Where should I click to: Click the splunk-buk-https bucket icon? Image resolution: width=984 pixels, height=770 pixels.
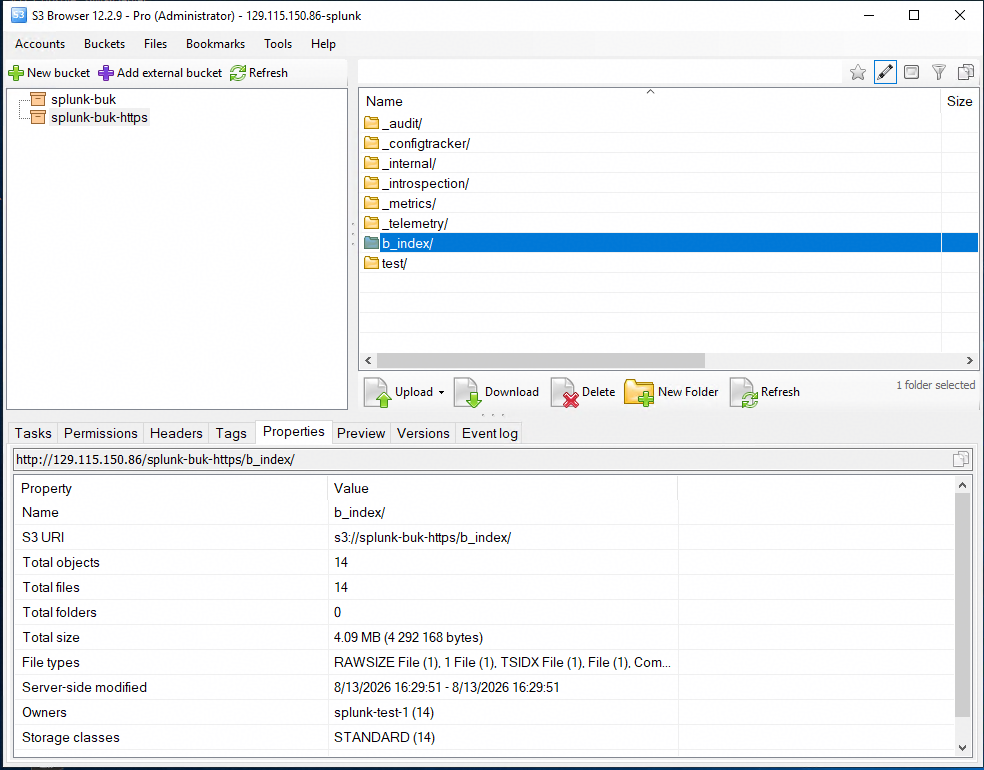click(x=38, y=117)
